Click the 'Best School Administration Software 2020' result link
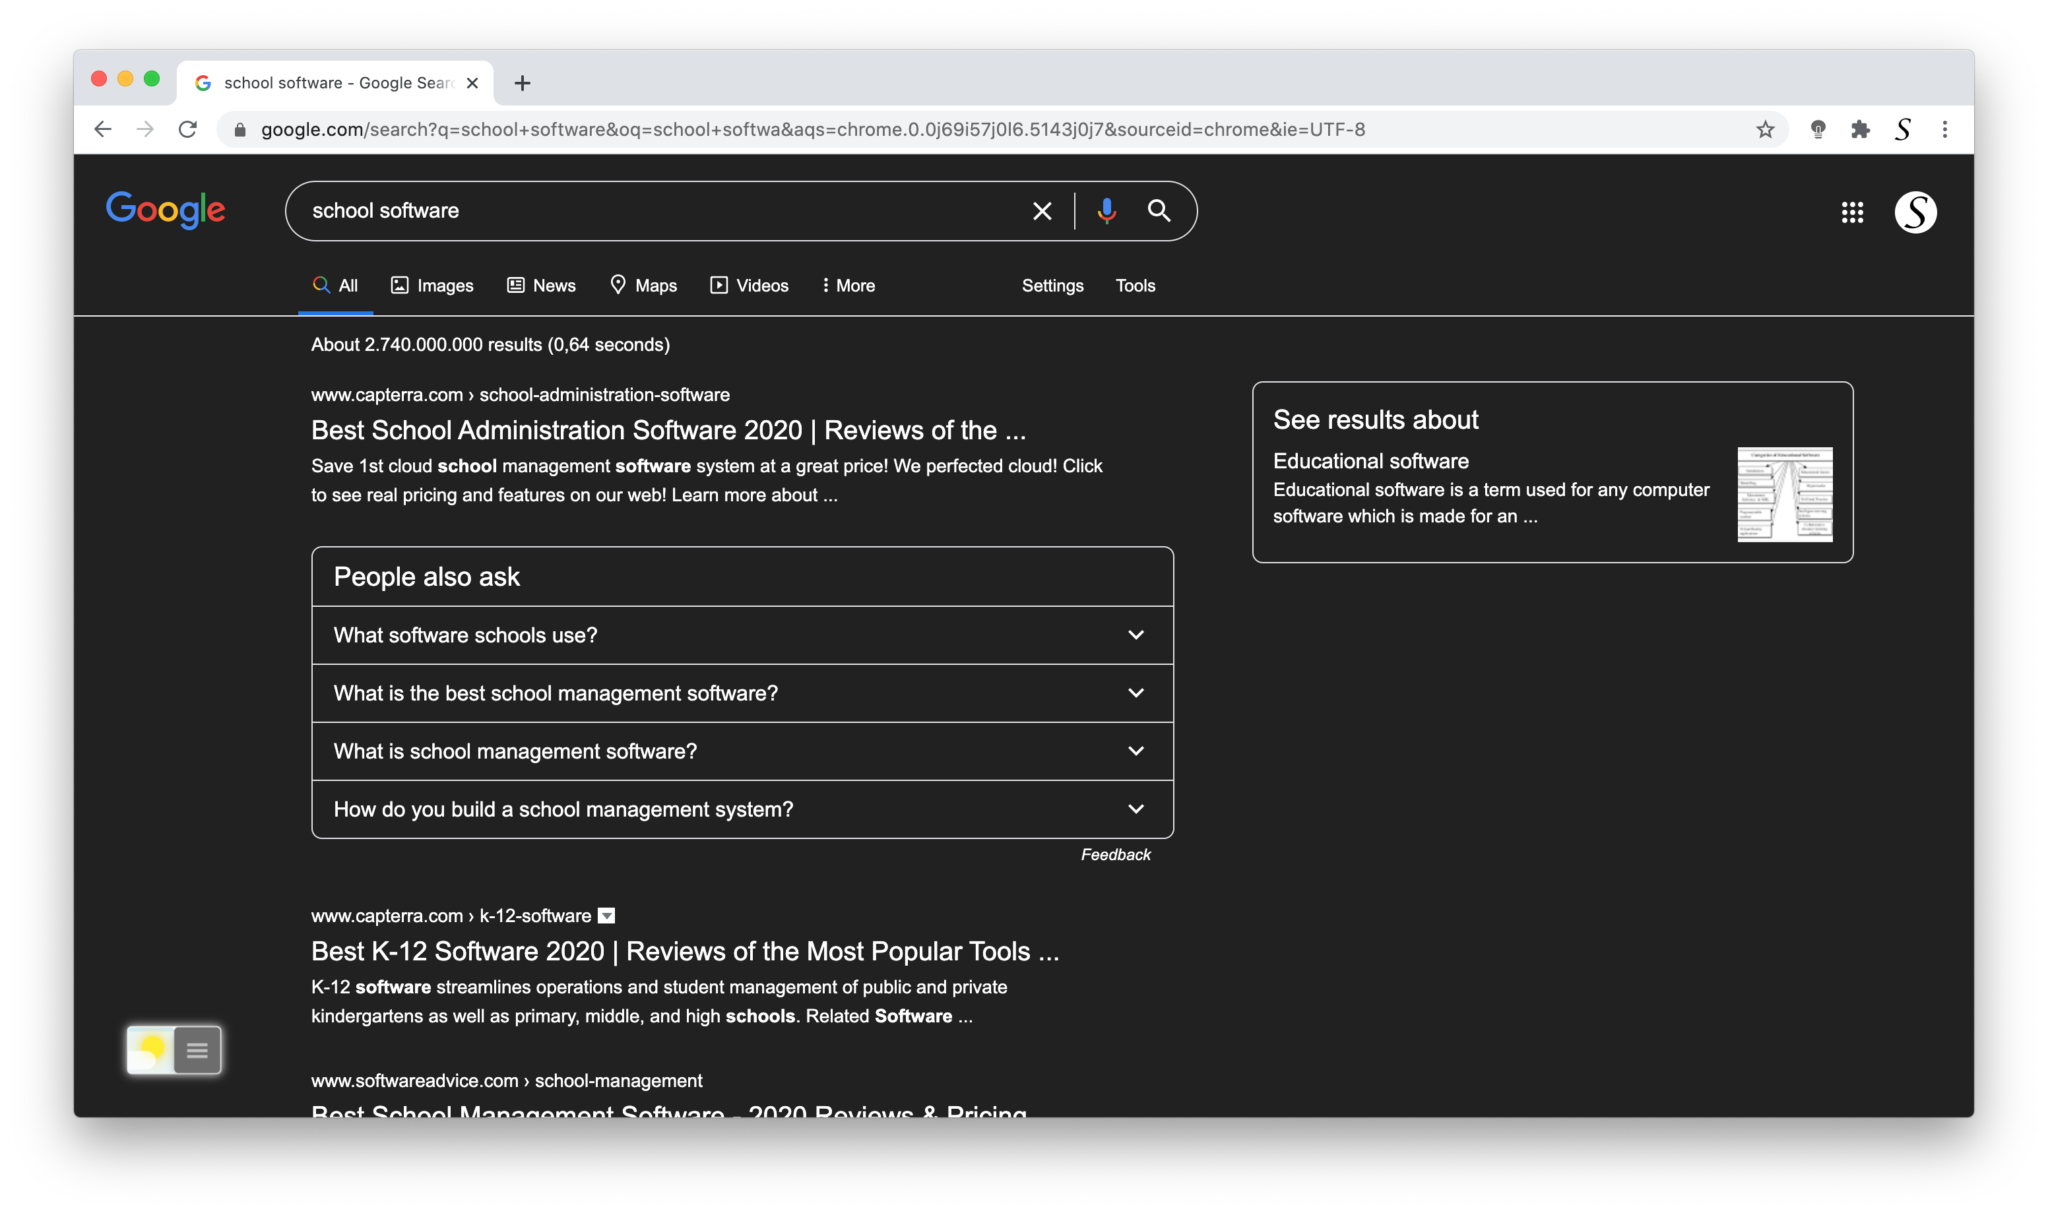 point(668,430)
